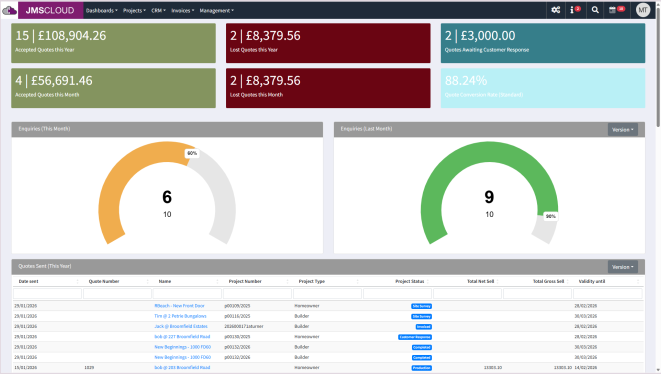This screenshot has width=661, height=374.
Task: Click the Validity until filter field
Action: click(608, 293)
